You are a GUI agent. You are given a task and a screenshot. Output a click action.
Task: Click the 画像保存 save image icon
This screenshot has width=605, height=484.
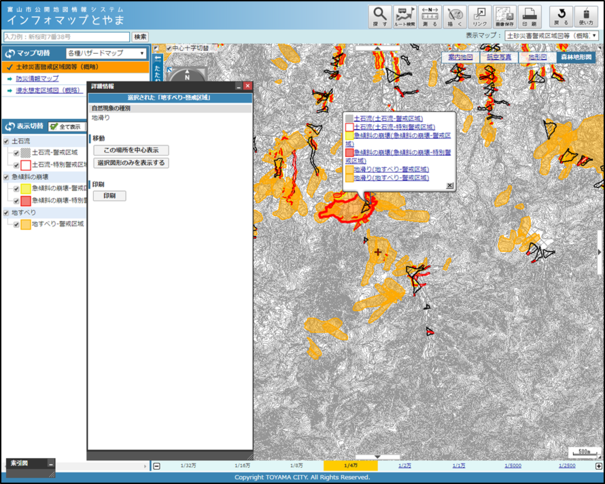point(505,17)
